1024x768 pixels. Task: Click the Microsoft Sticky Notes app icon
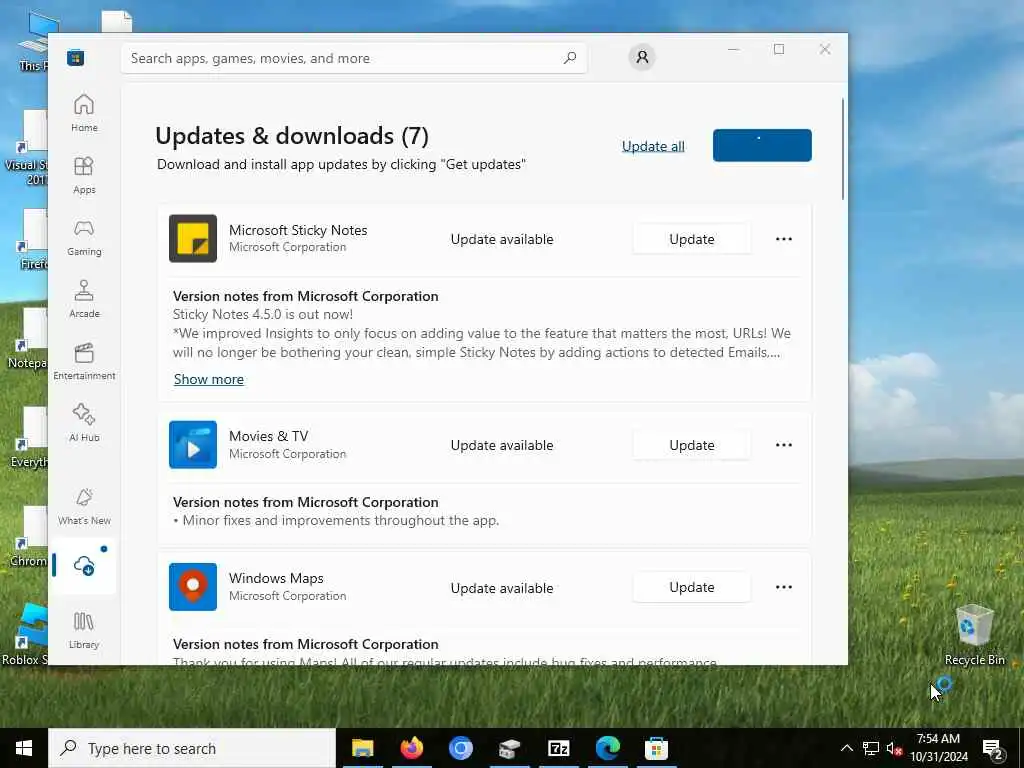coord(193,238)
